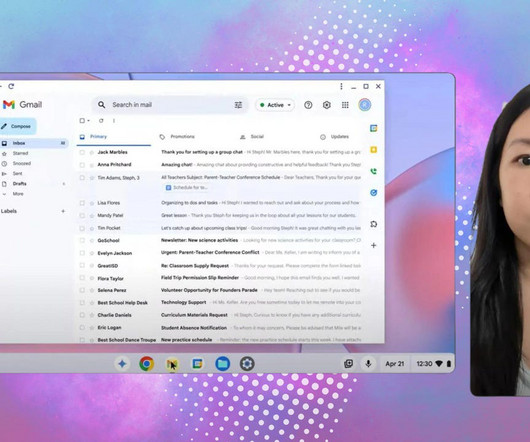
Task: Open the Google account avatar
Action: (x=365, y=105)
